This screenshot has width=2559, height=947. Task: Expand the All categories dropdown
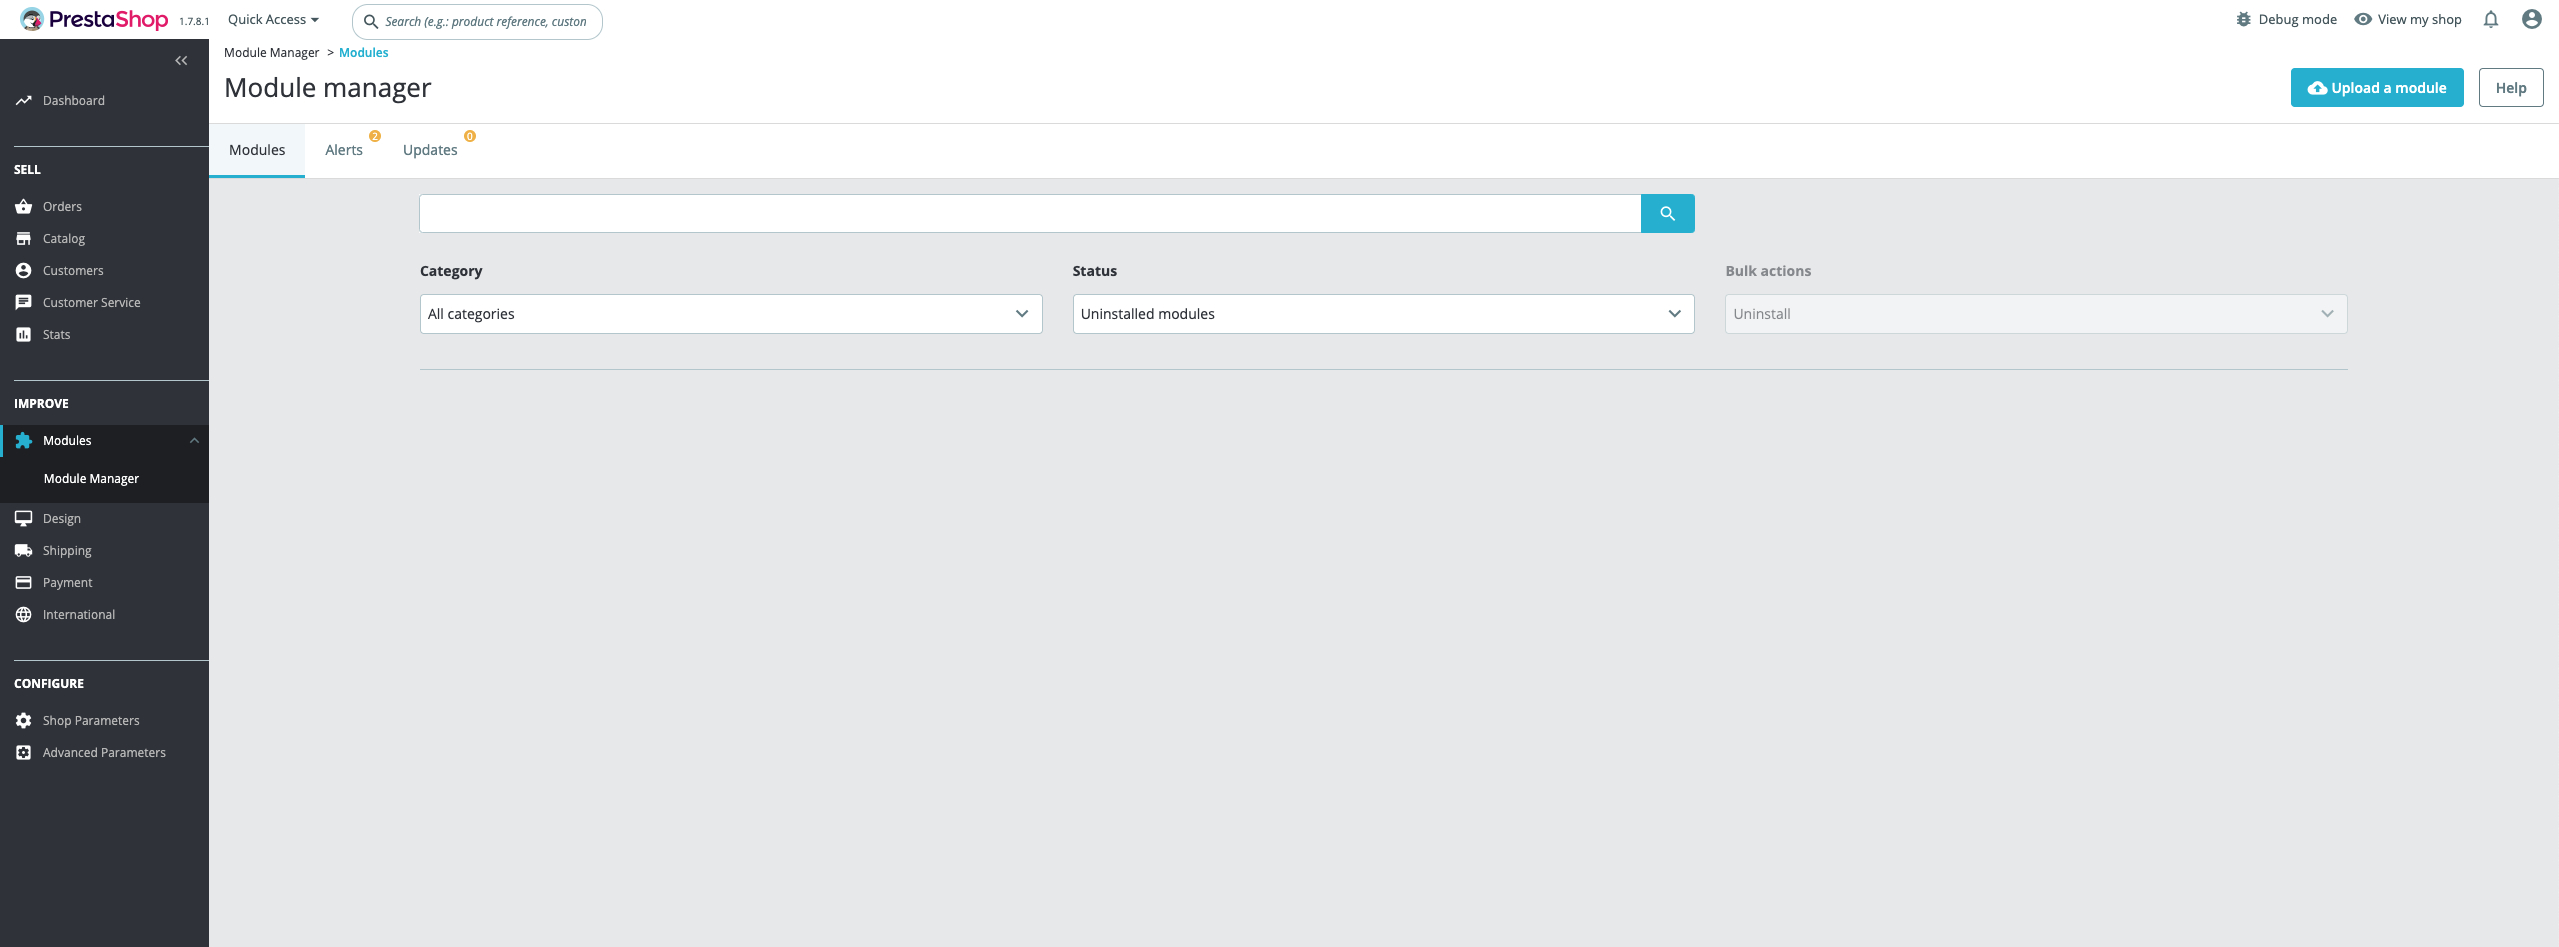point(731,314)
